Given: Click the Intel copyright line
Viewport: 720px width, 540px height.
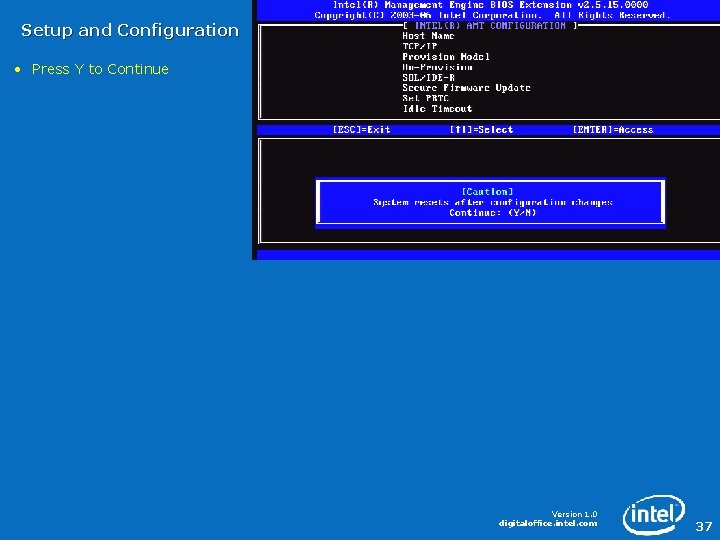Looking at the screenshot, I should pos(493,15).
